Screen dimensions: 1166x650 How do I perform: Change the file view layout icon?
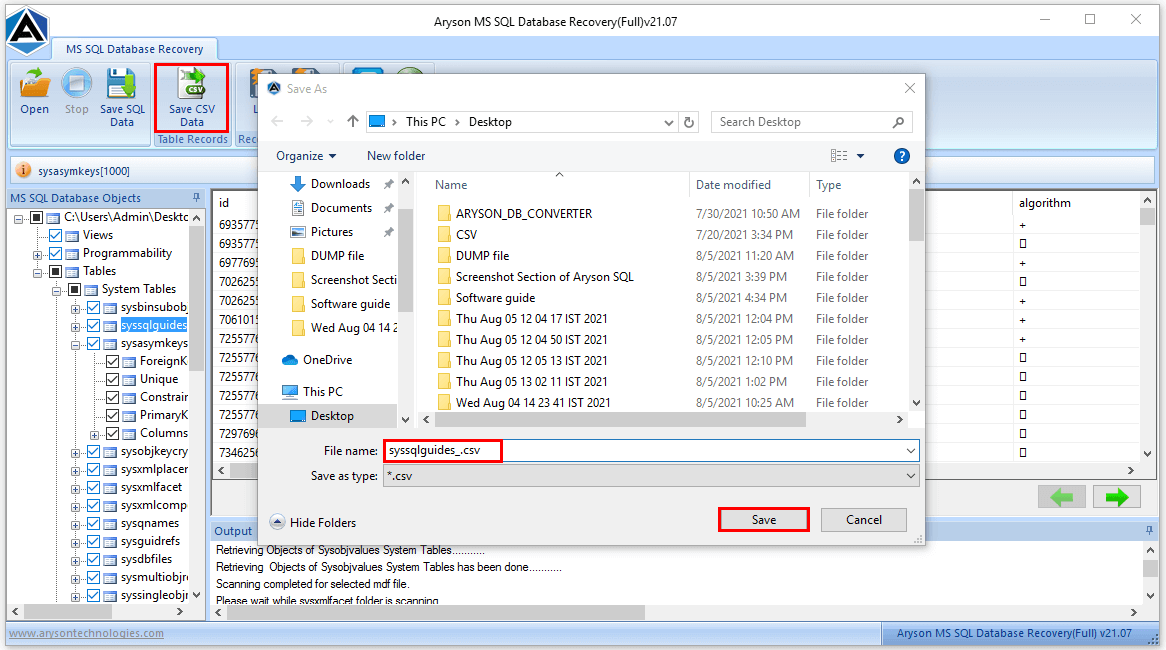click(839, 155)
